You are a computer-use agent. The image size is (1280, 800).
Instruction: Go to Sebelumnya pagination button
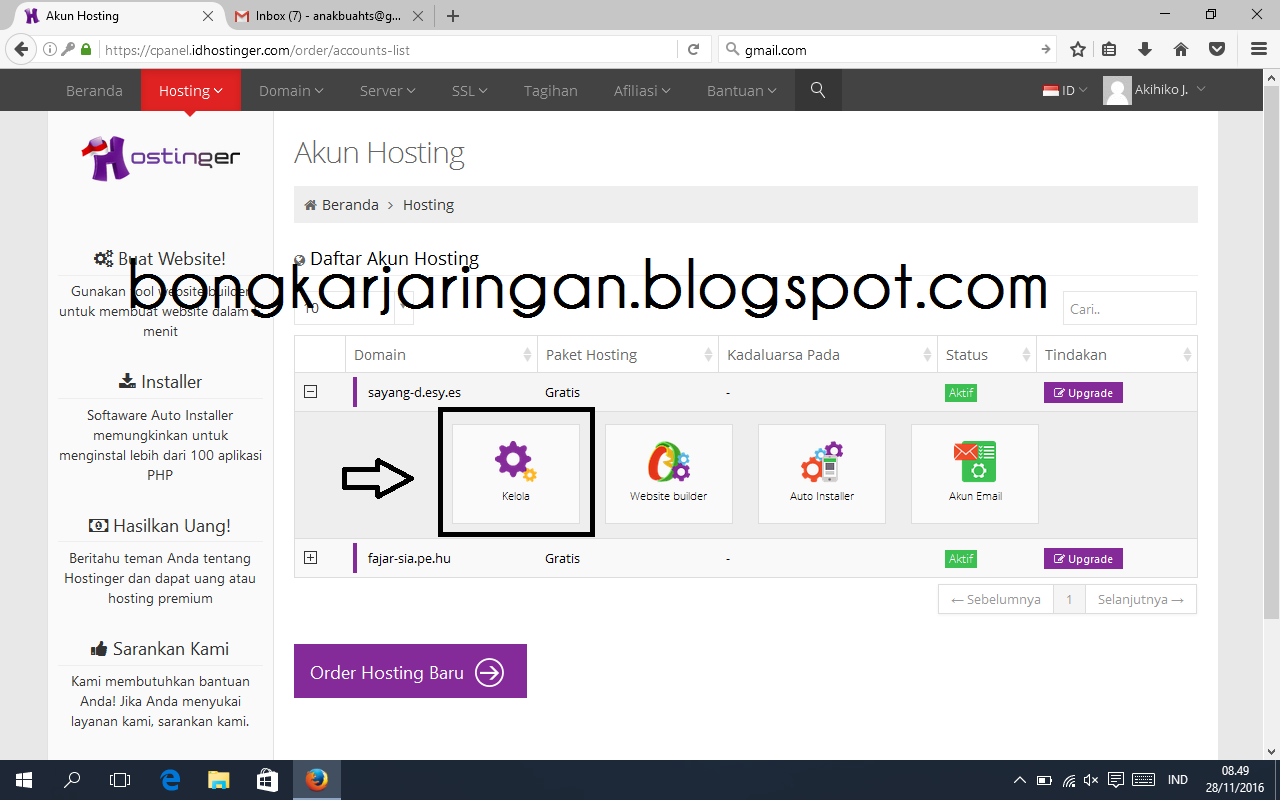point(996,599)
